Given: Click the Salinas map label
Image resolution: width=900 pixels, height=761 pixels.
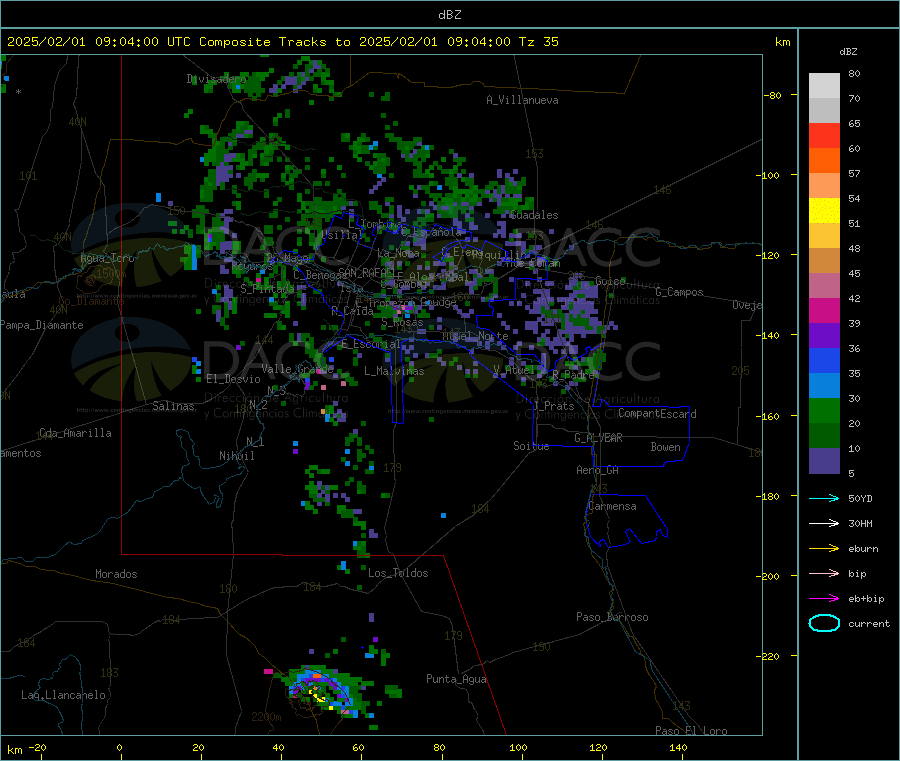Looking at the screenshot, I should [x=173, y=406].
